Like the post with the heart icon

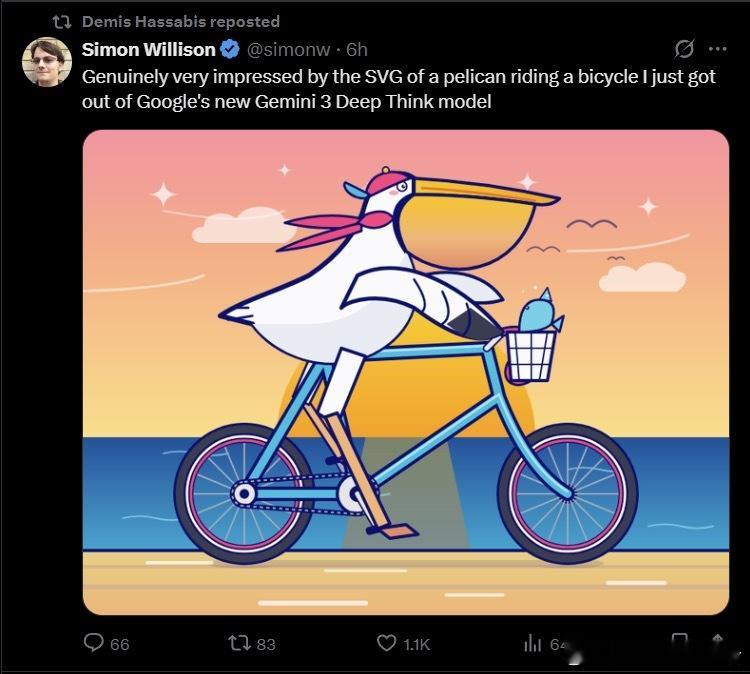(386, 643)
